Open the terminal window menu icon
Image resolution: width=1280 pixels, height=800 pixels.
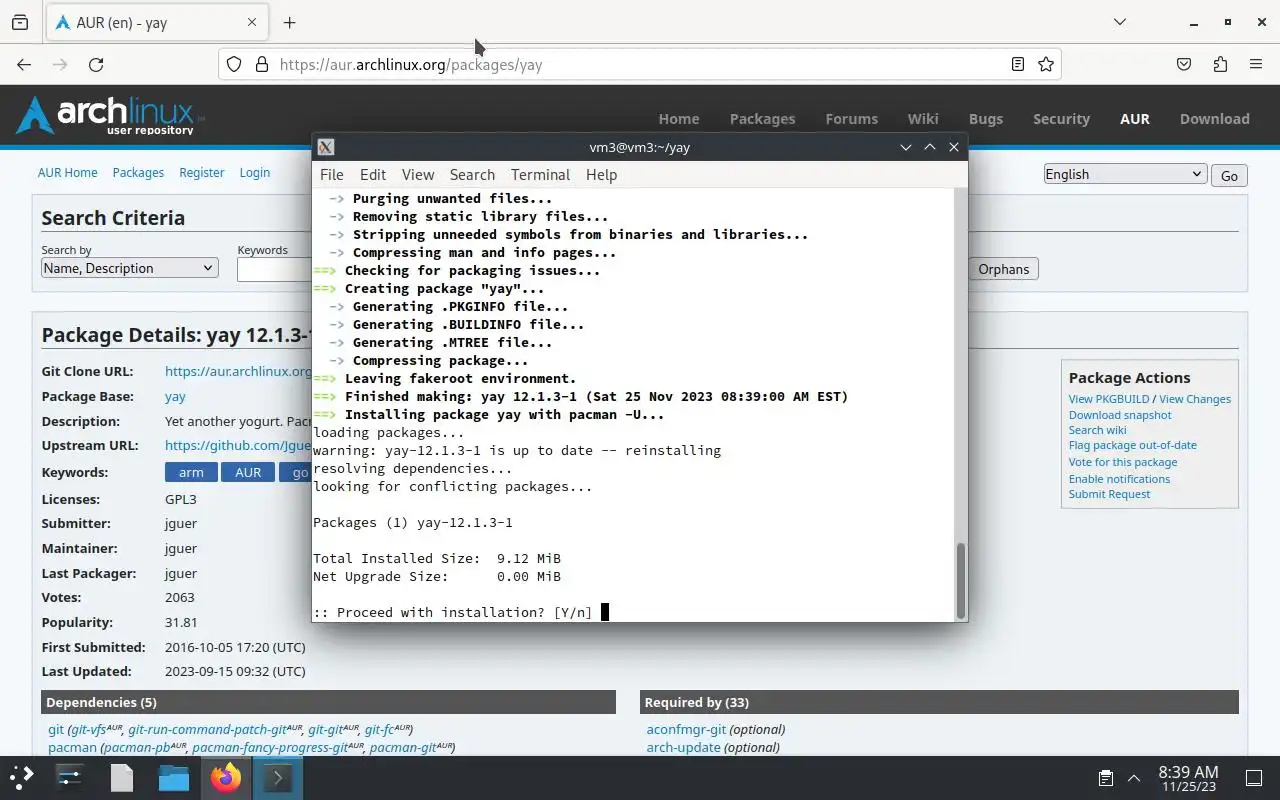pos(325,147)
